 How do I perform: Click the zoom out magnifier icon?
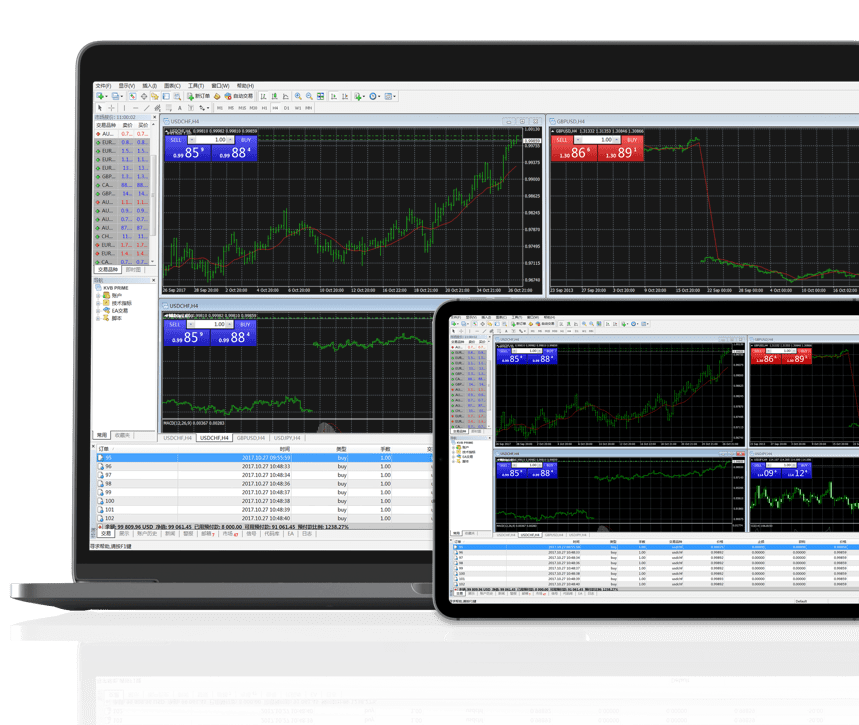click(x=308, y=97)
